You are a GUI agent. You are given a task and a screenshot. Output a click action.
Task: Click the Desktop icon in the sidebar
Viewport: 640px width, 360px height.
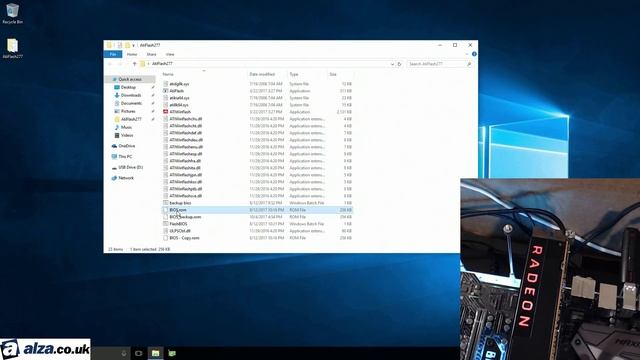tap(117, 87)
